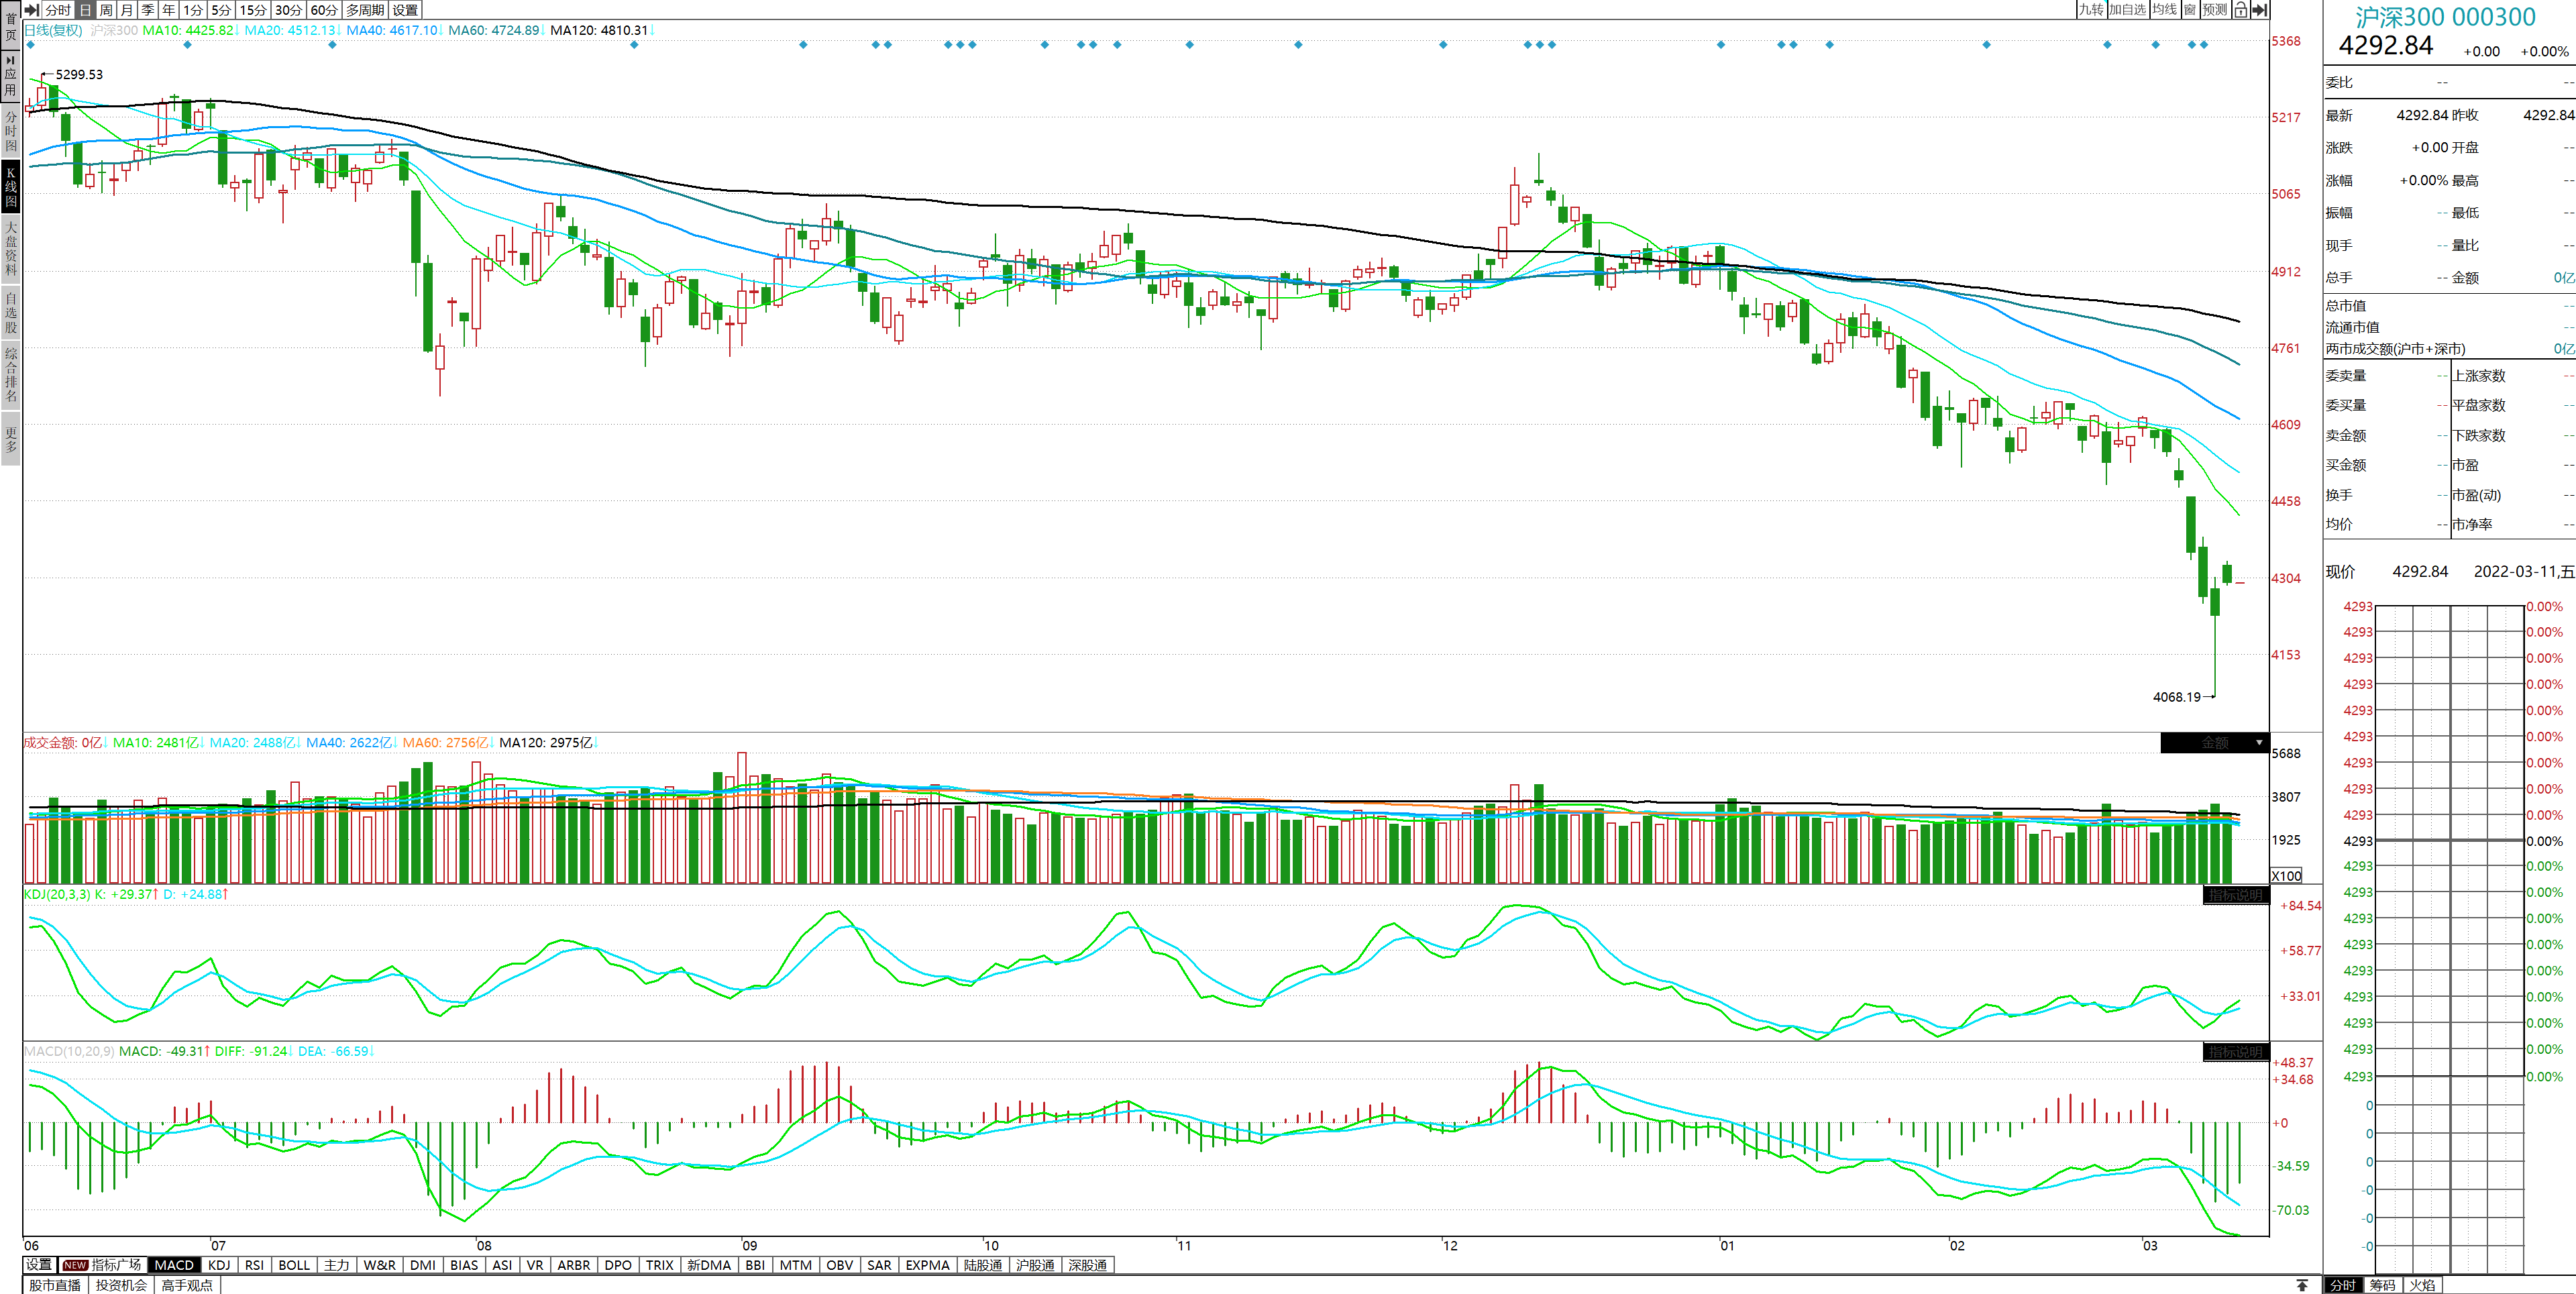Click the upward arrow icon at bottom bar

point(2302,1285)
